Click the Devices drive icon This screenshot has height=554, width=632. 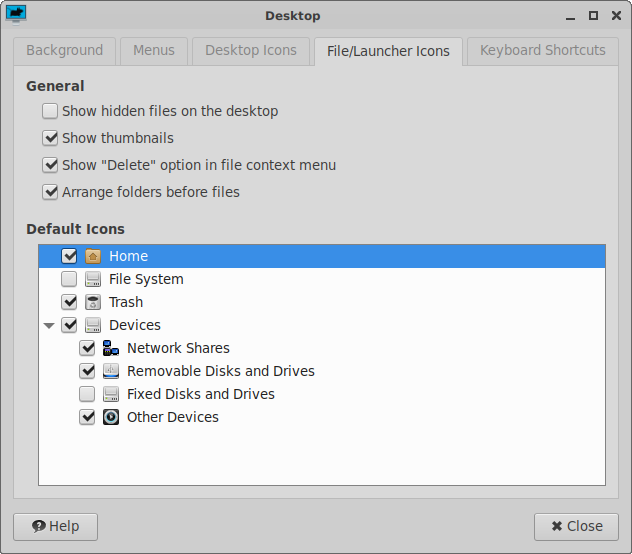(x=93, y=325)
